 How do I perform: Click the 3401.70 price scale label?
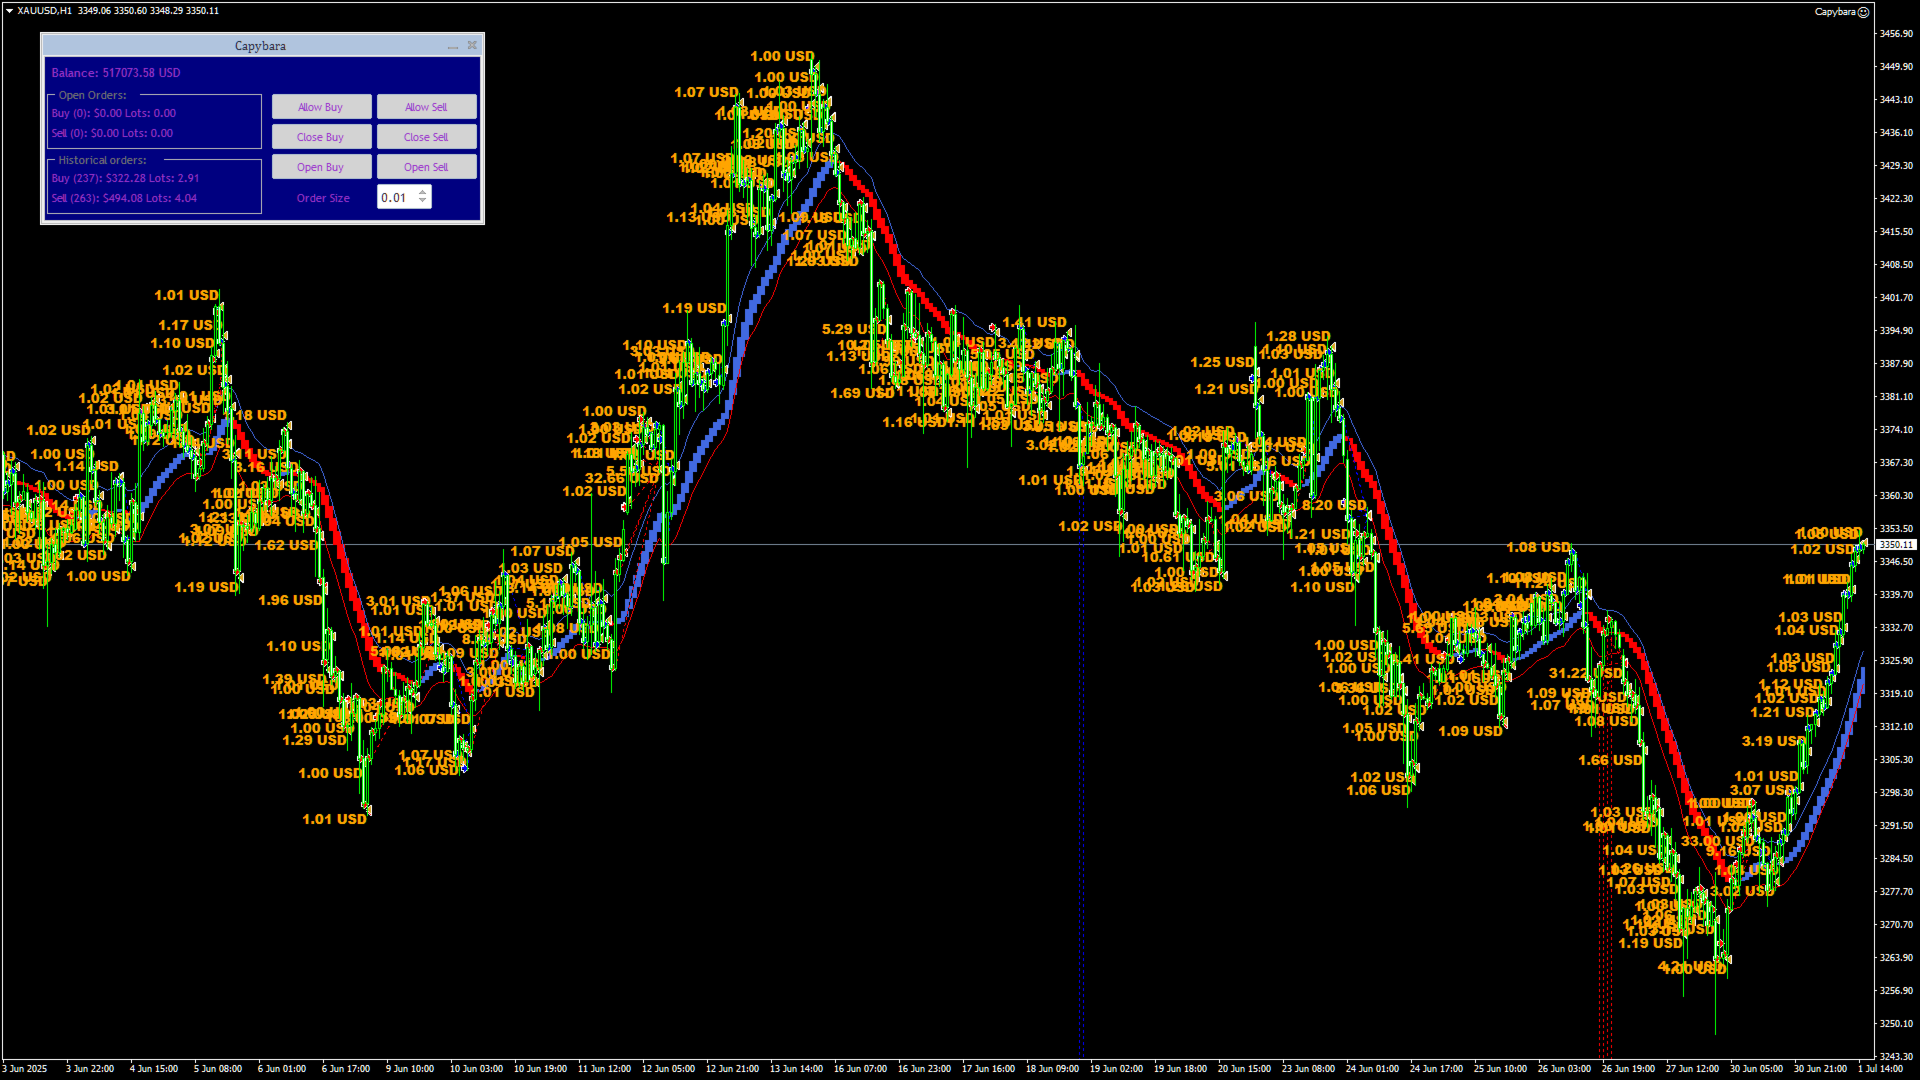click(1895, 298)
